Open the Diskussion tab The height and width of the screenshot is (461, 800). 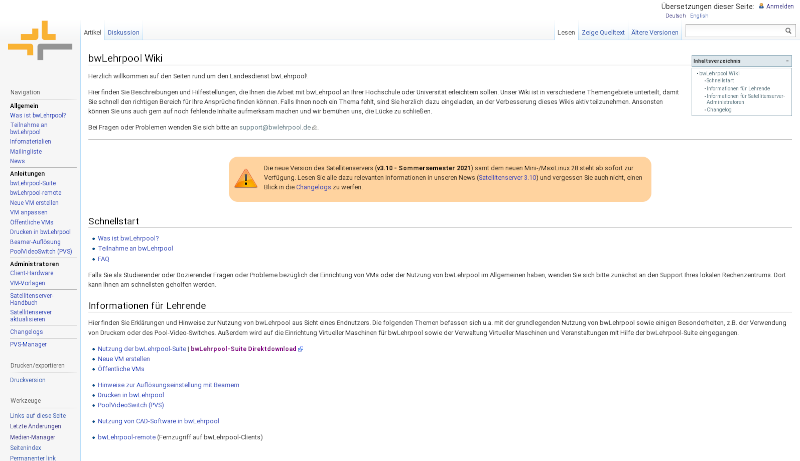[x=123, y=32]
